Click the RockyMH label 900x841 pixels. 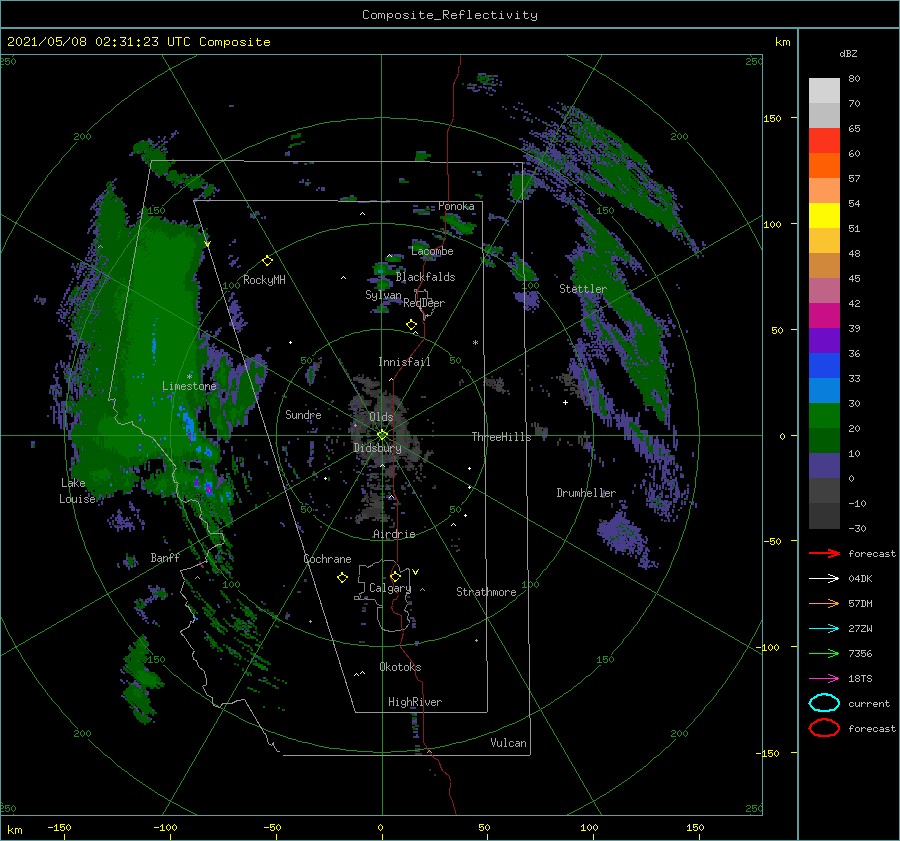pyautogui.click(x=264, y=280)
